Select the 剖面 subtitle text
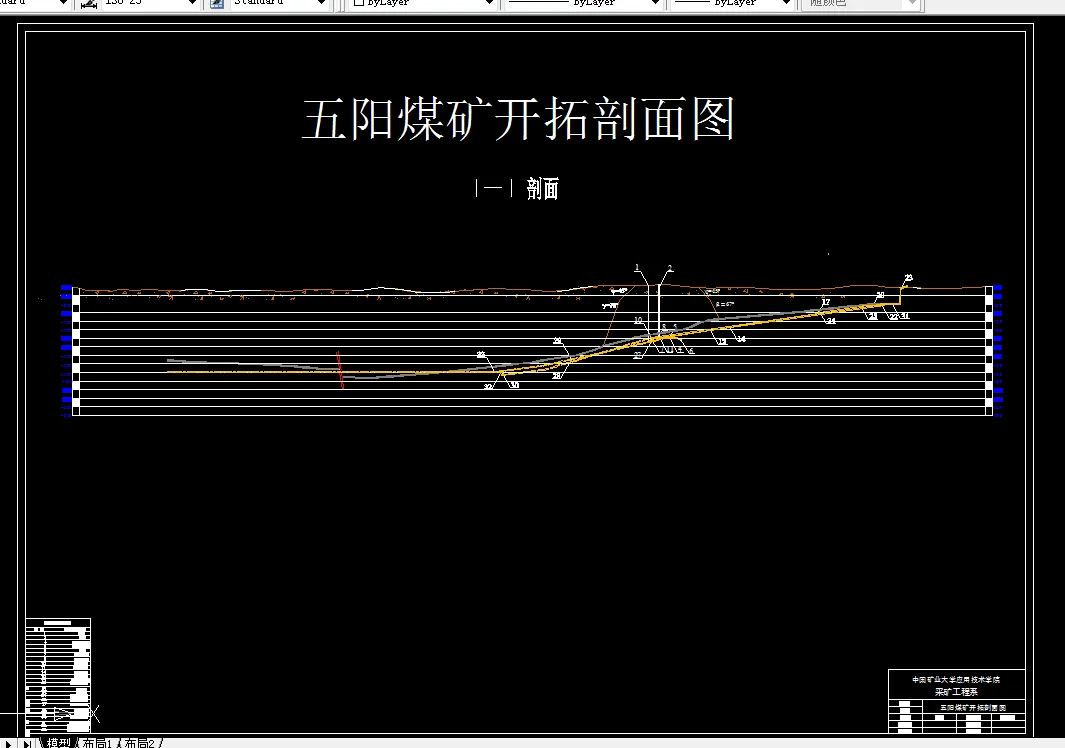This screenshot has width=1065, height=748. click(543, 189)
